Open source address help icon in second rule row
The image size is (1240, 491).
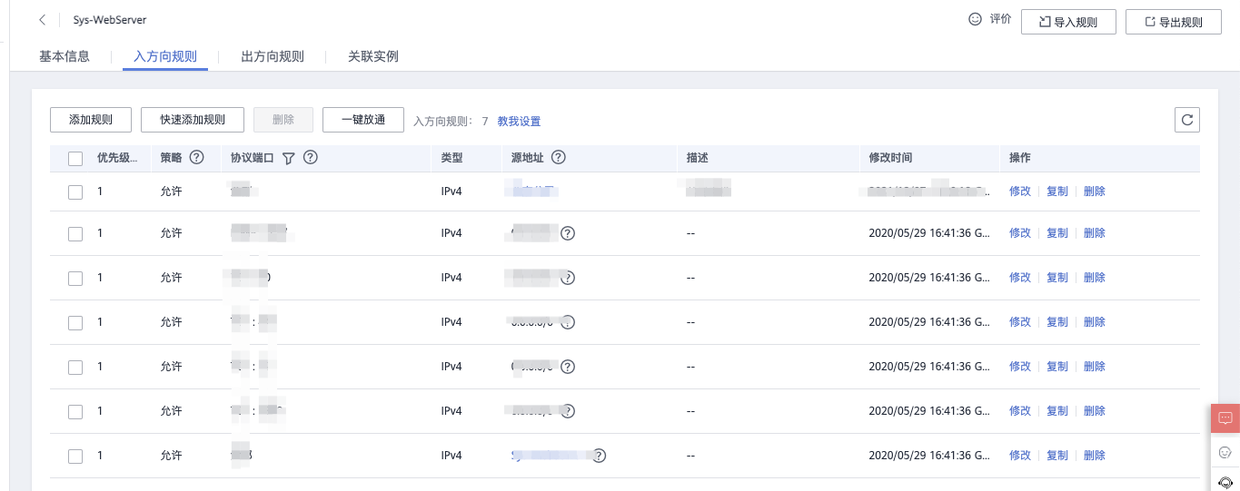pyautogui.click(x=567, y=233)
